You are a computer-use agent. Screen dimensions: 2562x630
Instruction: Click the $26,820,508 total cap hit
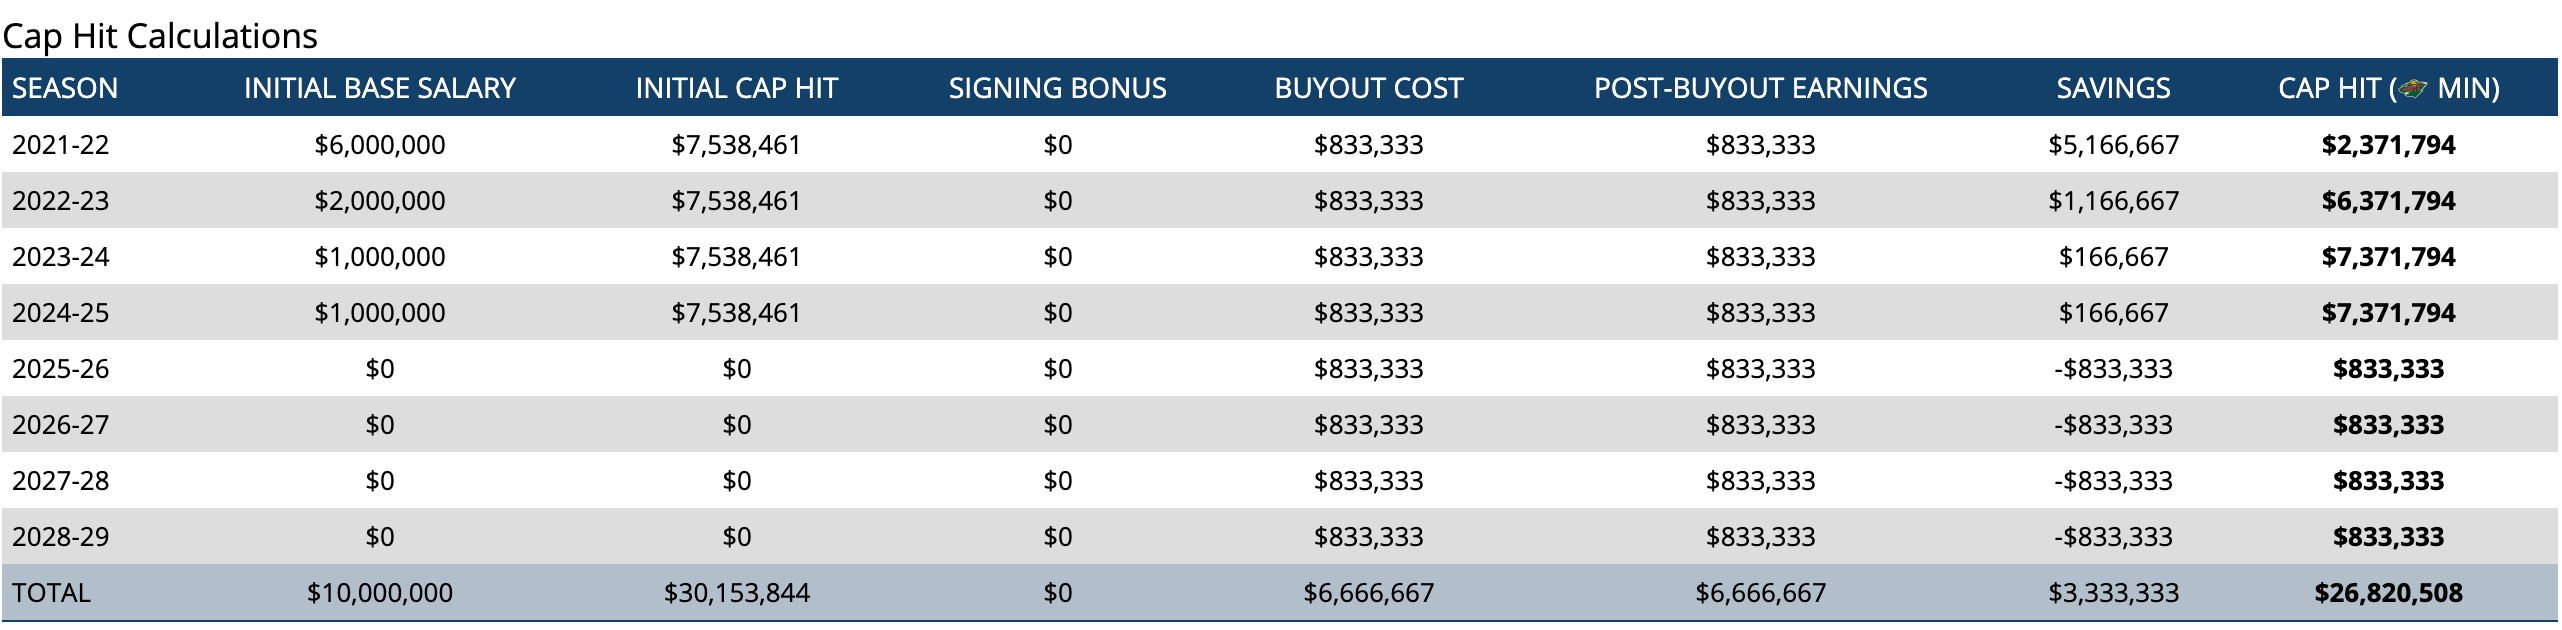click(2388, 593)
